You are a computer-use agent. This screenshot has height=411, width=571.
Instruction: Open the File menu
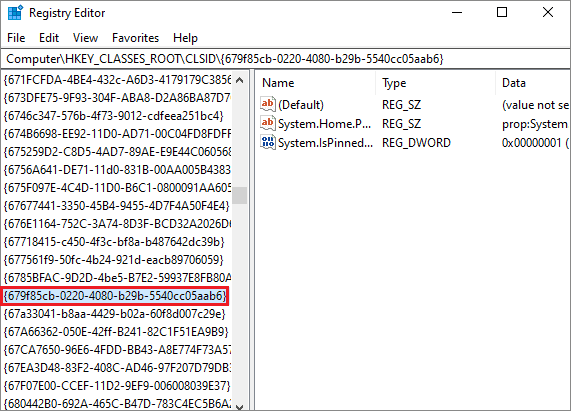[x=16, y=38]
